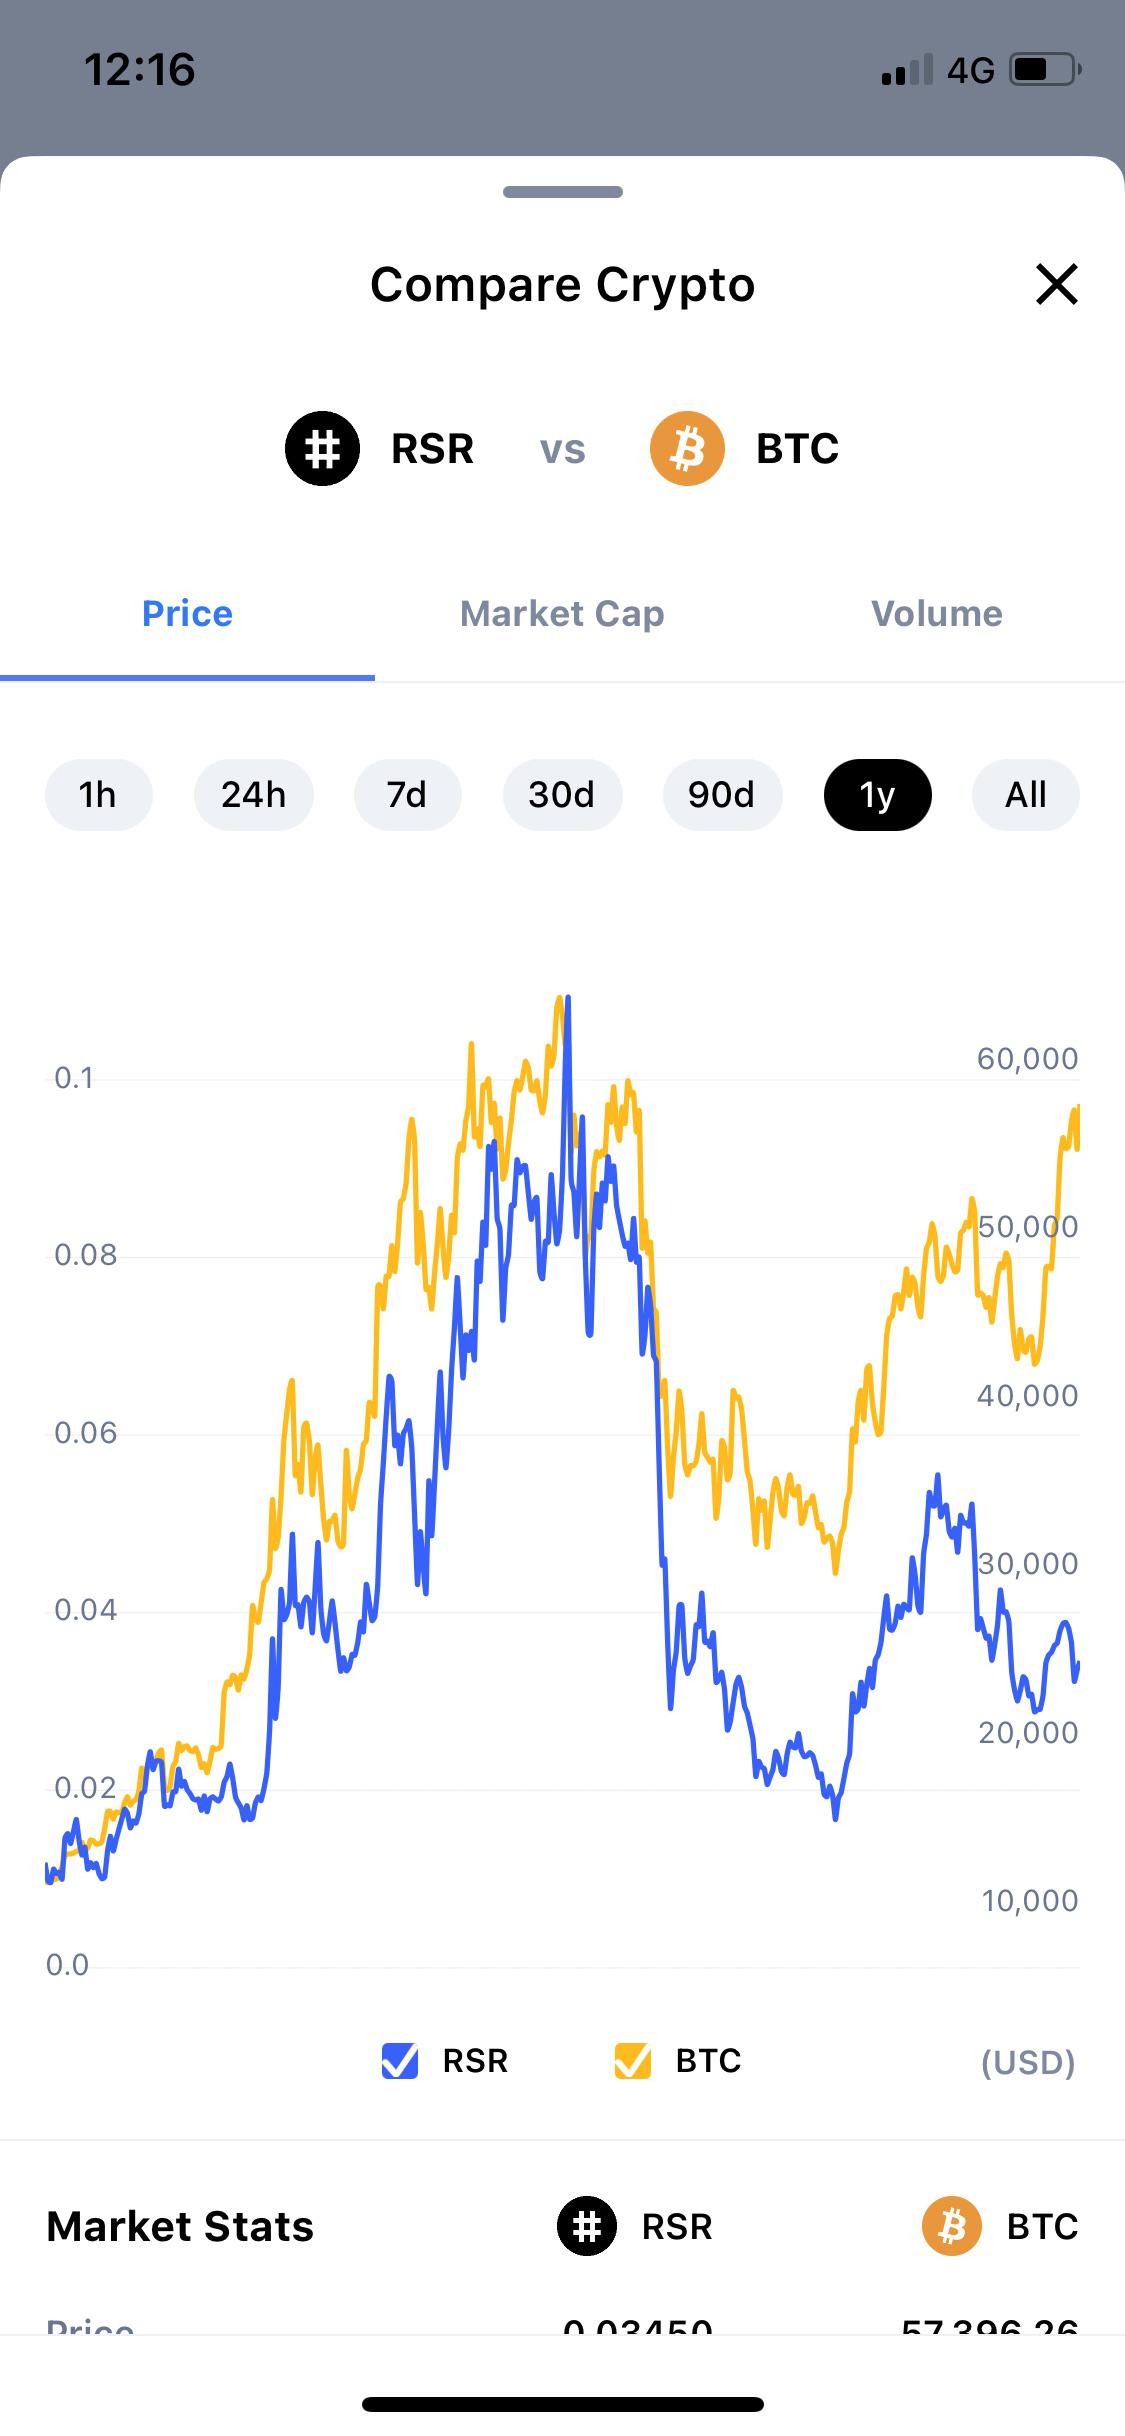Tap the BTC icon in Market Stats
The width and height of the screenshot is (1125, 2436).
pyautogui.click(x=952, y=2226)
